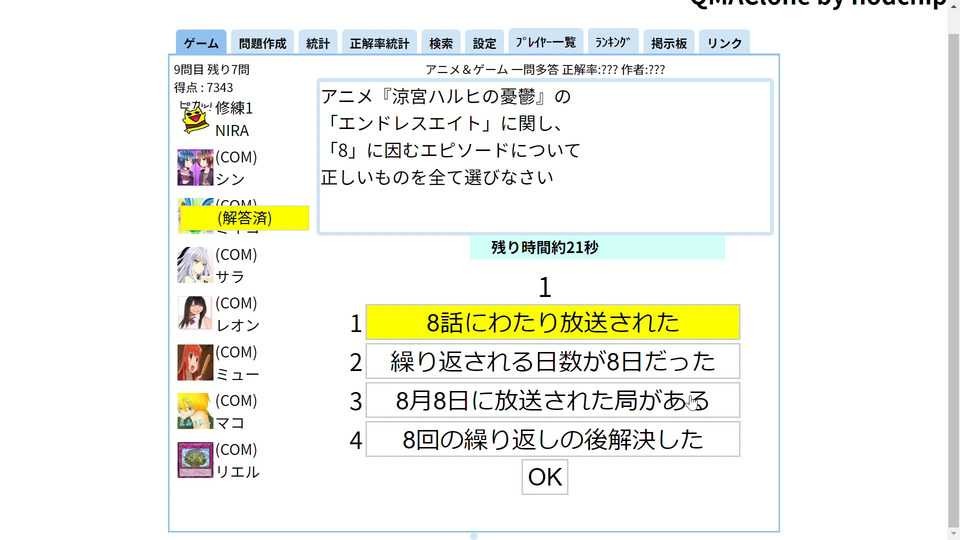The image size is (960, 540).
Task: Click the yellow 解答済 status label
Action: coord(244,218)
